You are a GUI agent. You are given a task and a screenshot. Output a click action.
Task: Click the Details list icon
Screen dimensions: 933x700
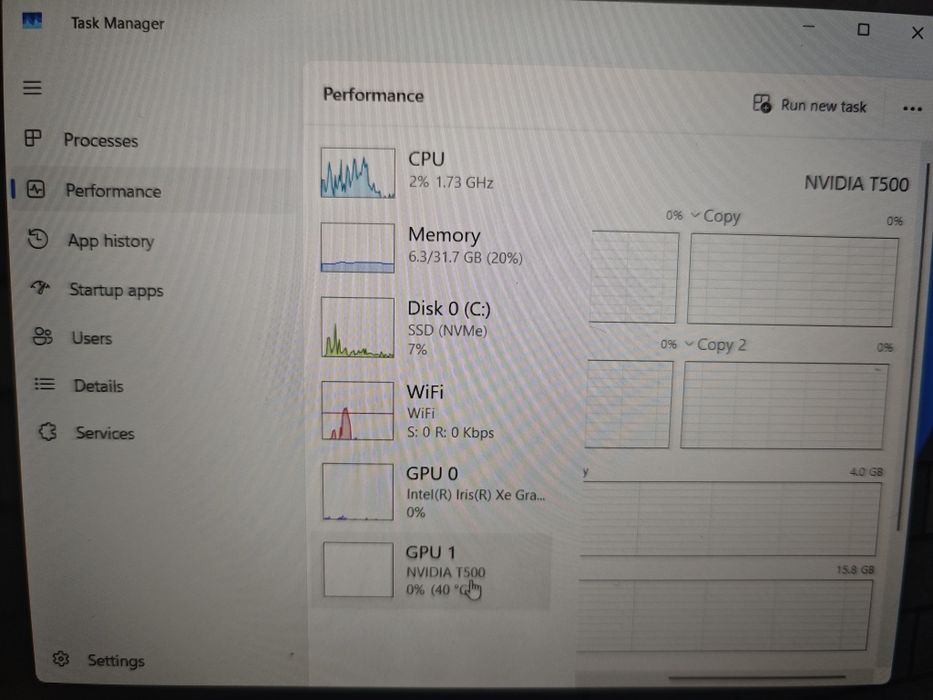click(44, 384)
